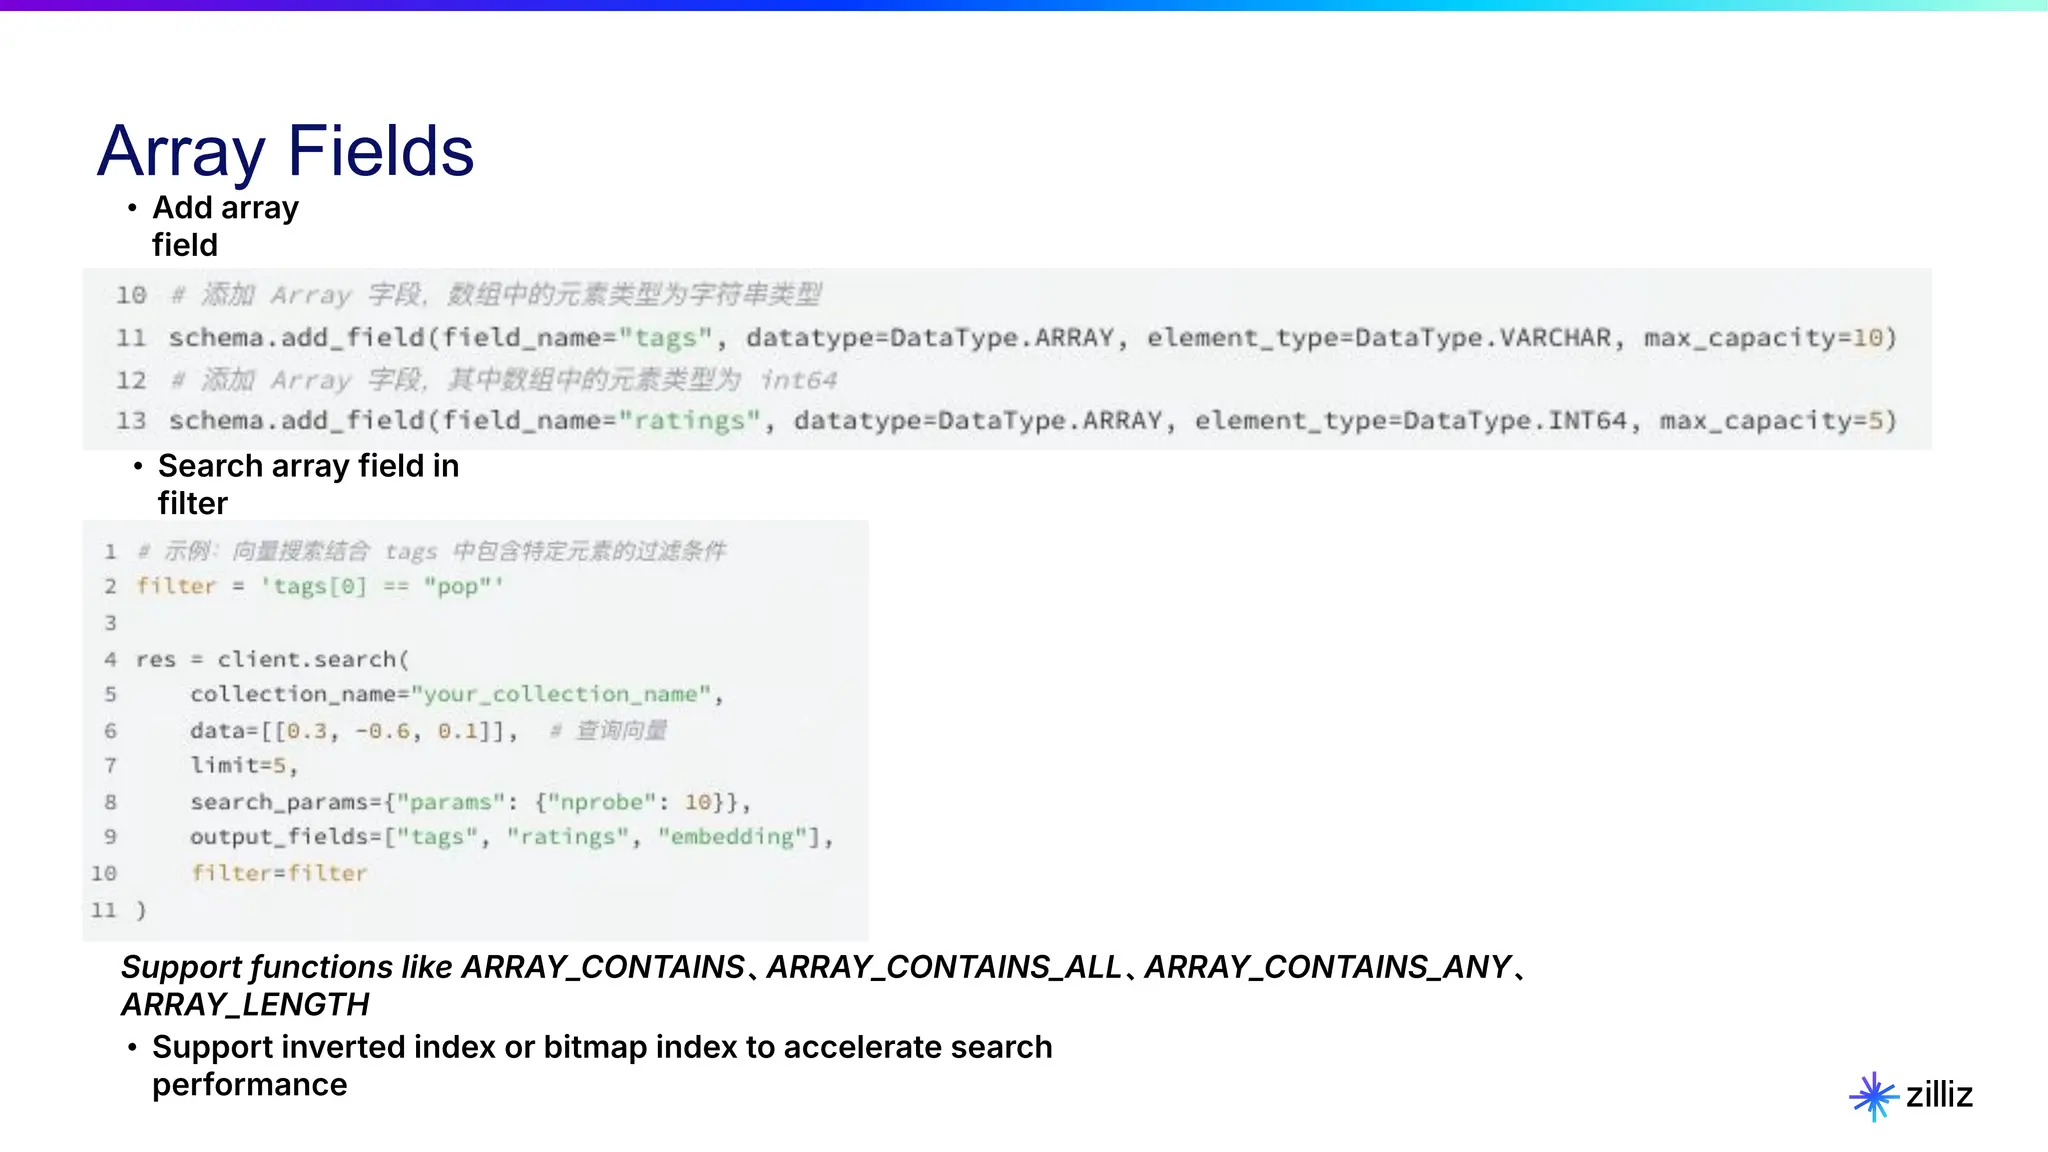Screen dimensions: 2048x1152
Task: Click the schema.add_field line for "ratings"
Action: coord(1033,421)
